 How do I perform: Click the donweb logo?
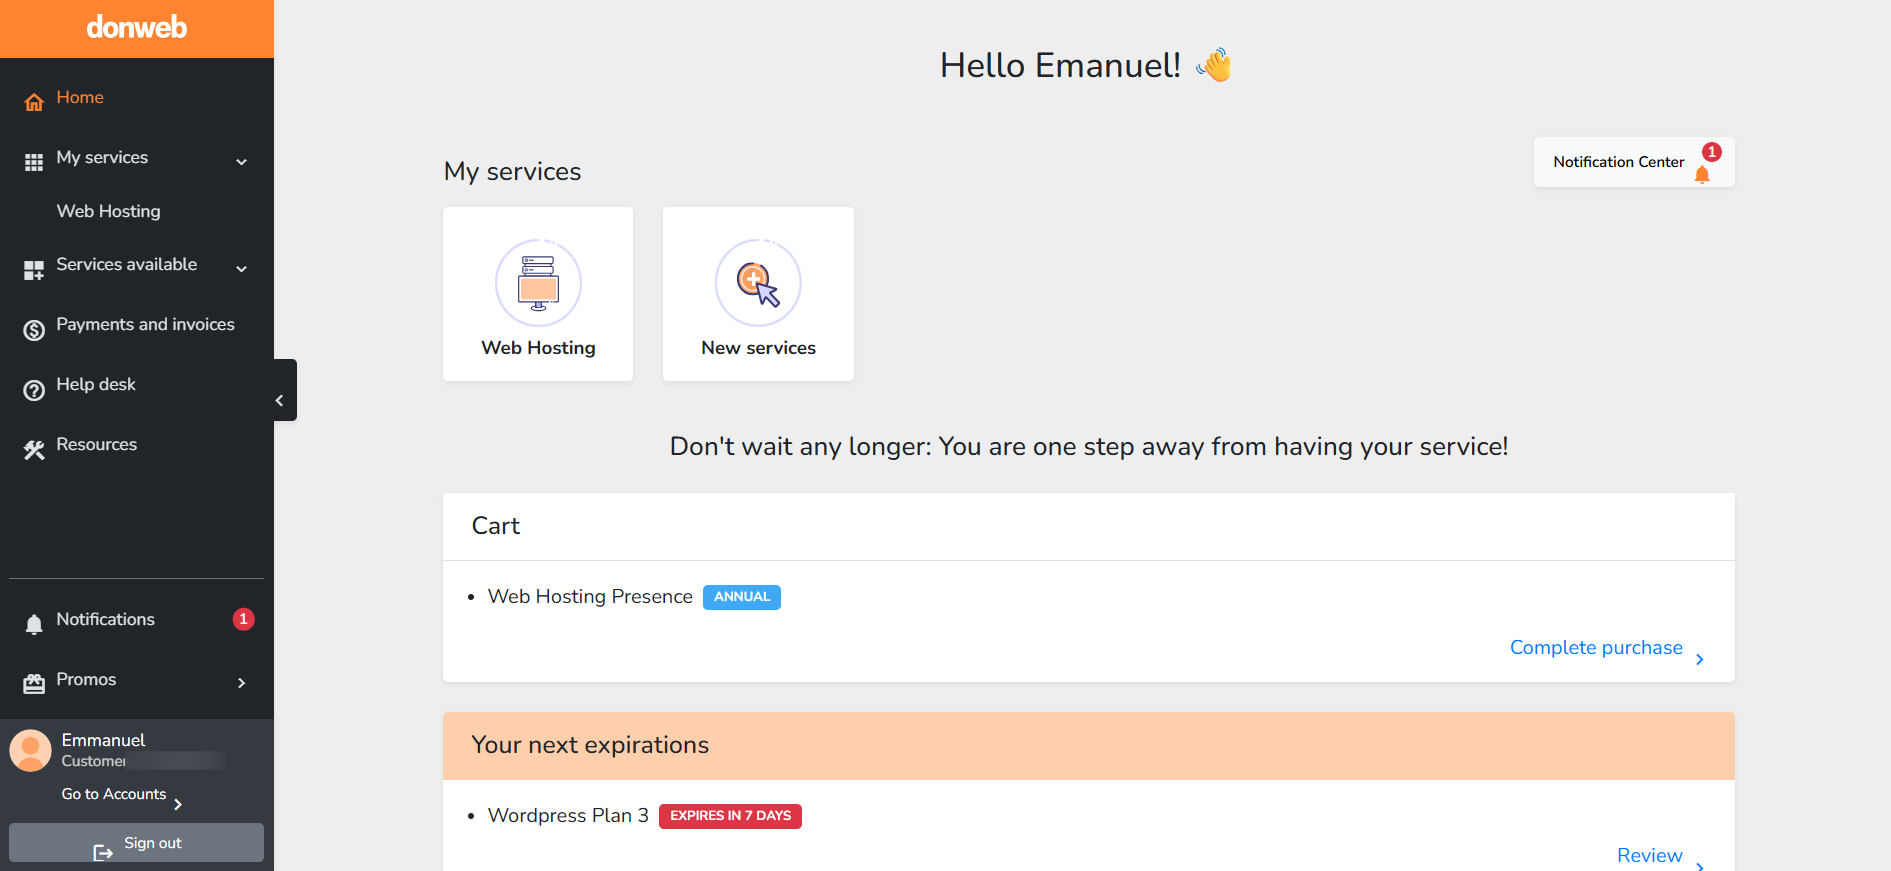pyautogui.click(x=137, y=27)
